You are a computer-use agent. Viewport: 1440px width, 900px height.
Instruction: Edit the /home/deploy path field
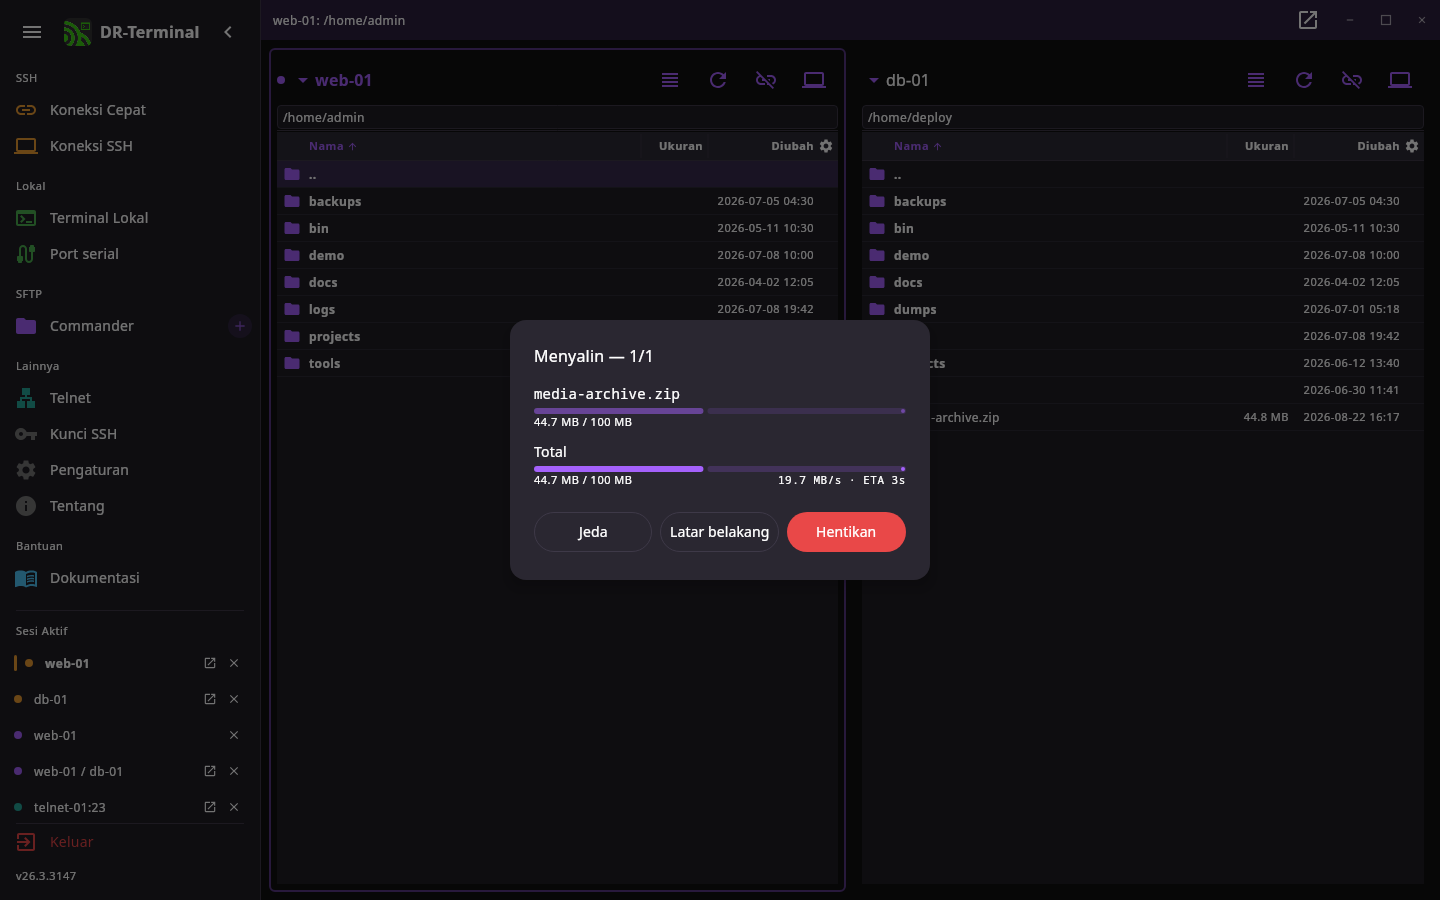coord(1143,117)
